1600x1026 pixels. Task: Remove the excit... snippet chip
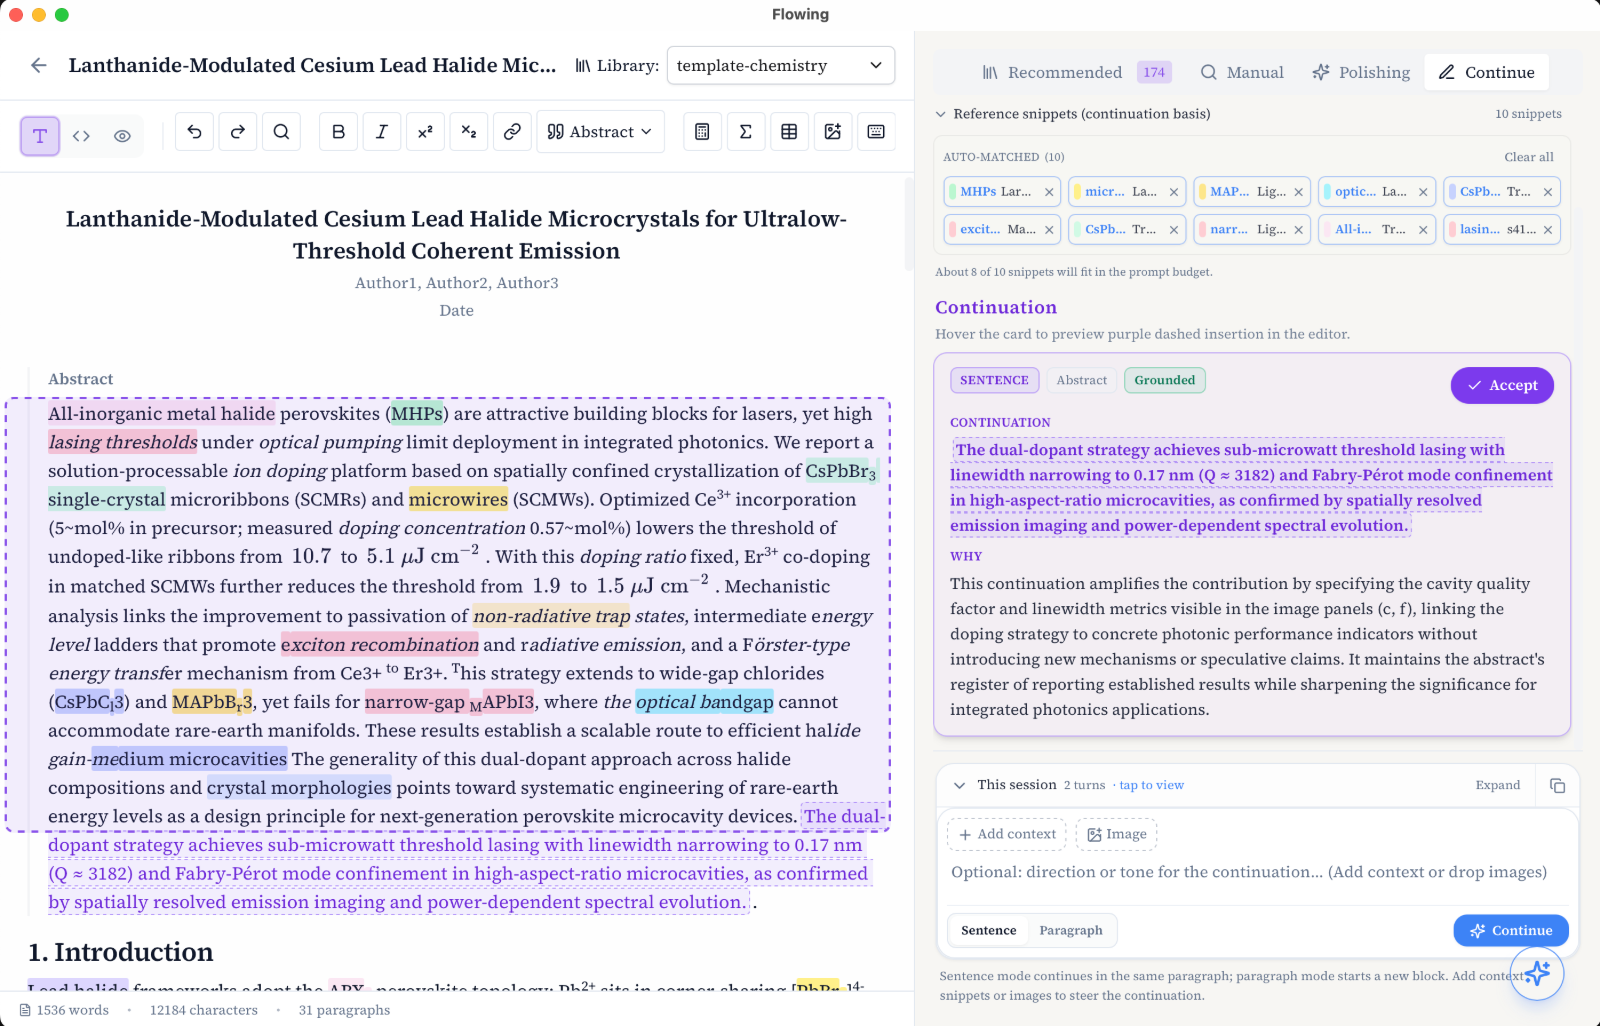1049,230
